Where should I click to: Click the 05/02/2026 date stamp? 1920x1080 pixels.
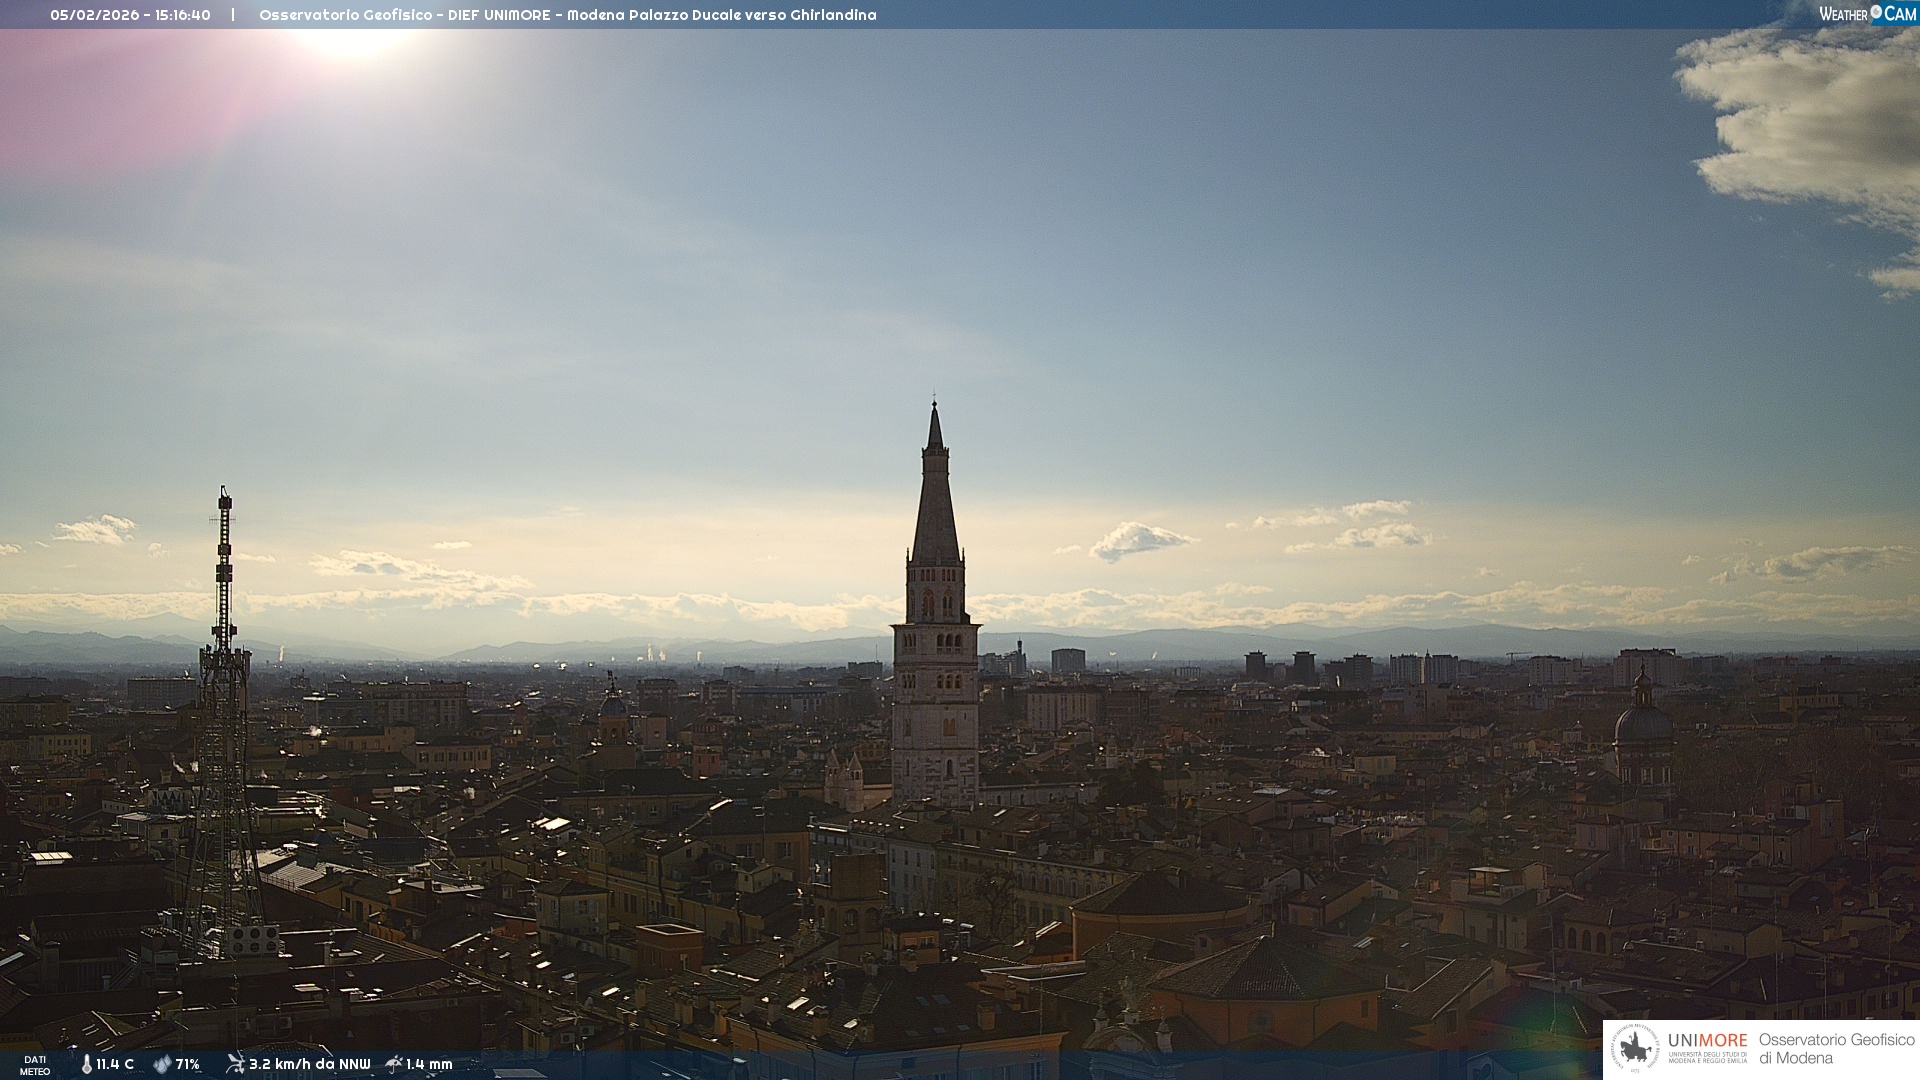coord(94,15)
